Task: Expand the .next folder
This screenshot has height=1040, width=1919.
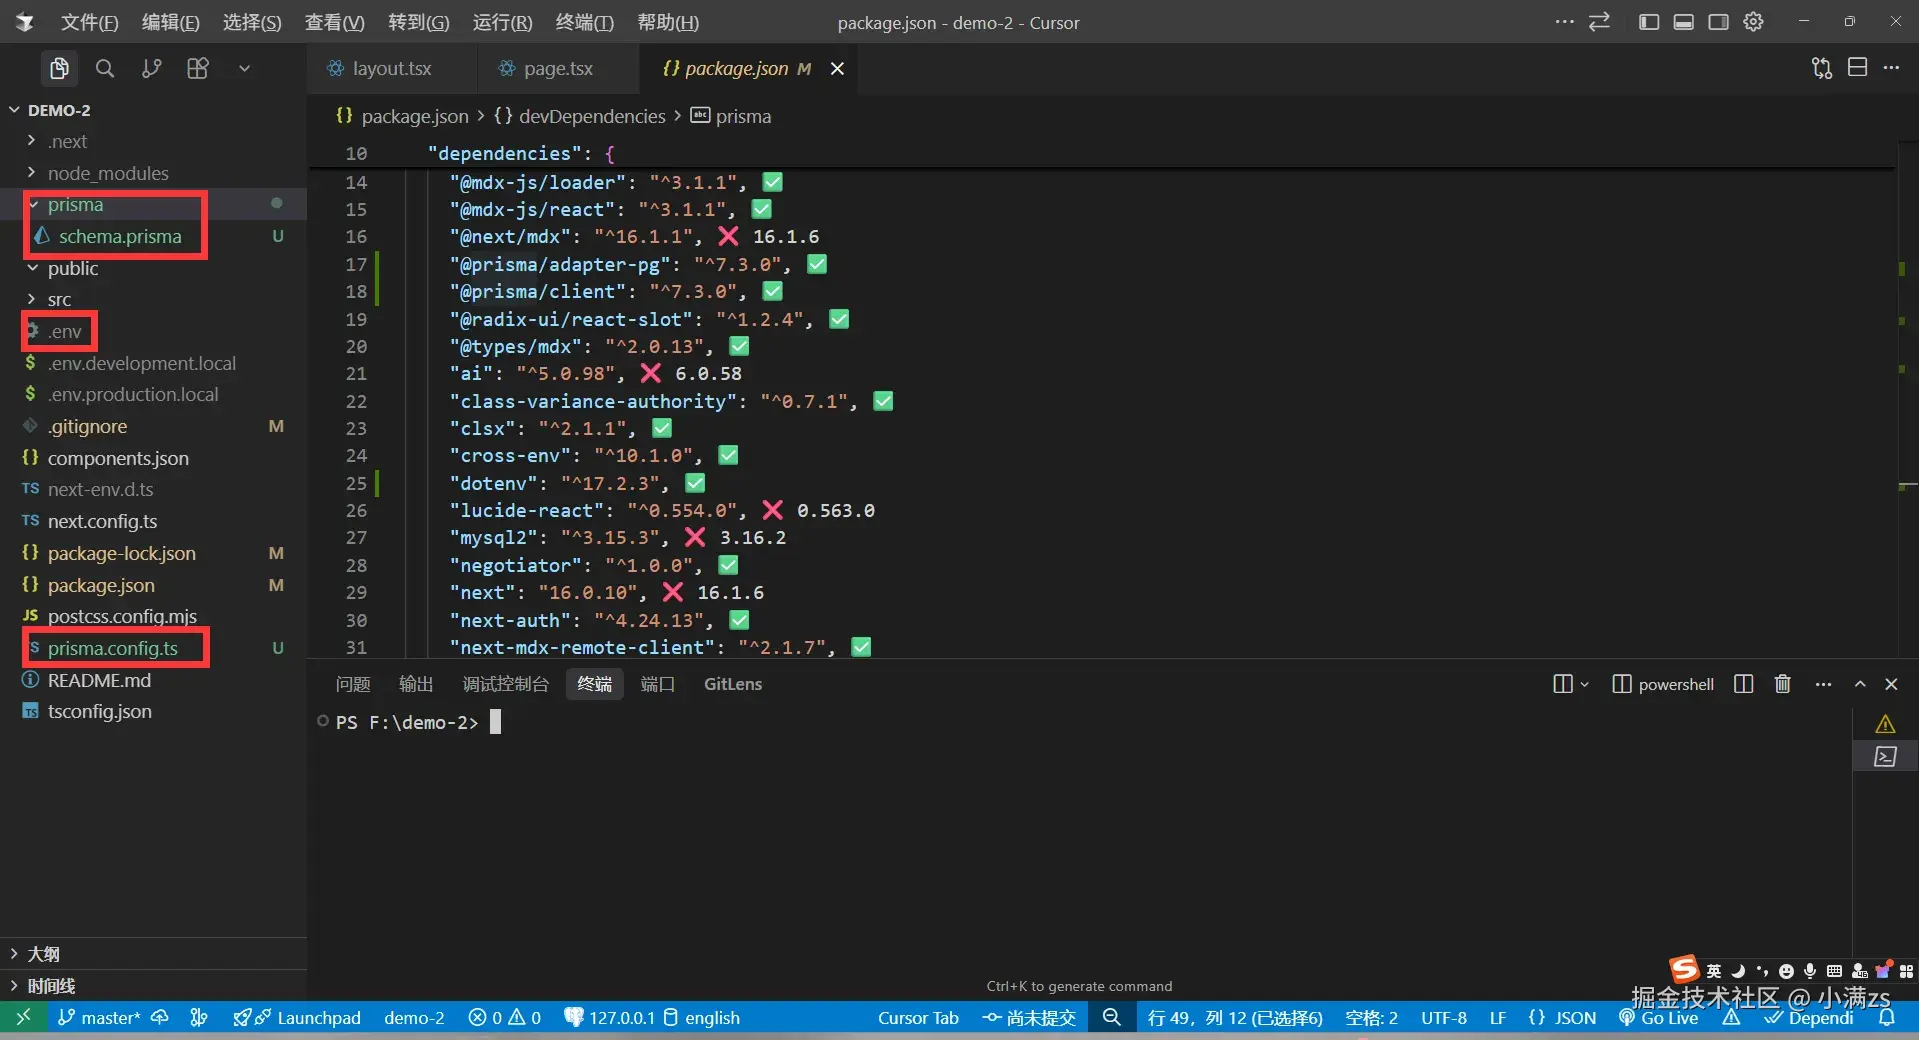Action: (x=32, y=141)
